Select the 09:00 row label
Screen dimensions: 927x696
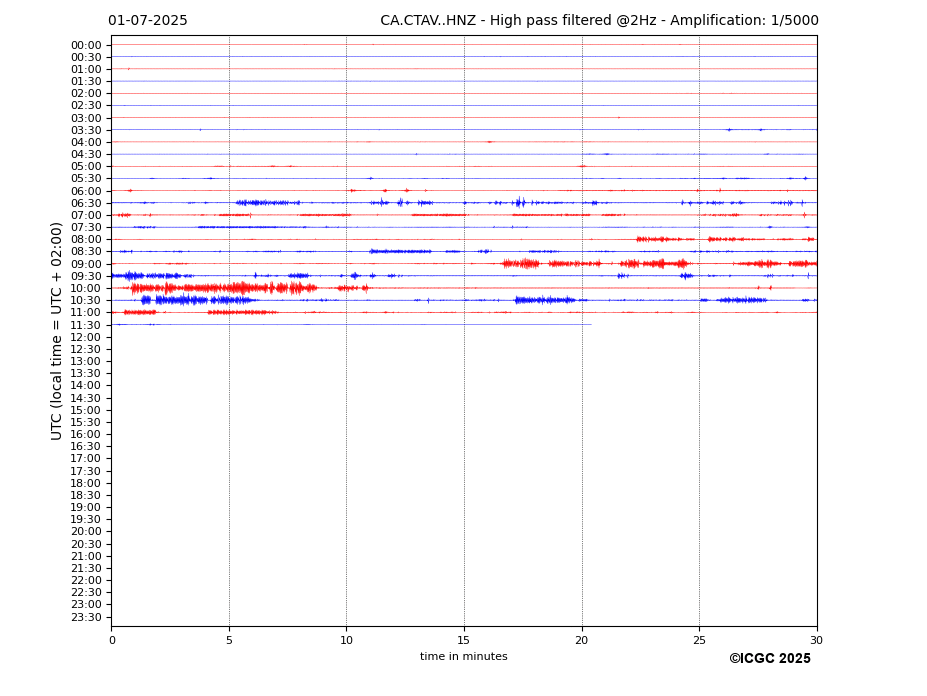coord(86,264)
